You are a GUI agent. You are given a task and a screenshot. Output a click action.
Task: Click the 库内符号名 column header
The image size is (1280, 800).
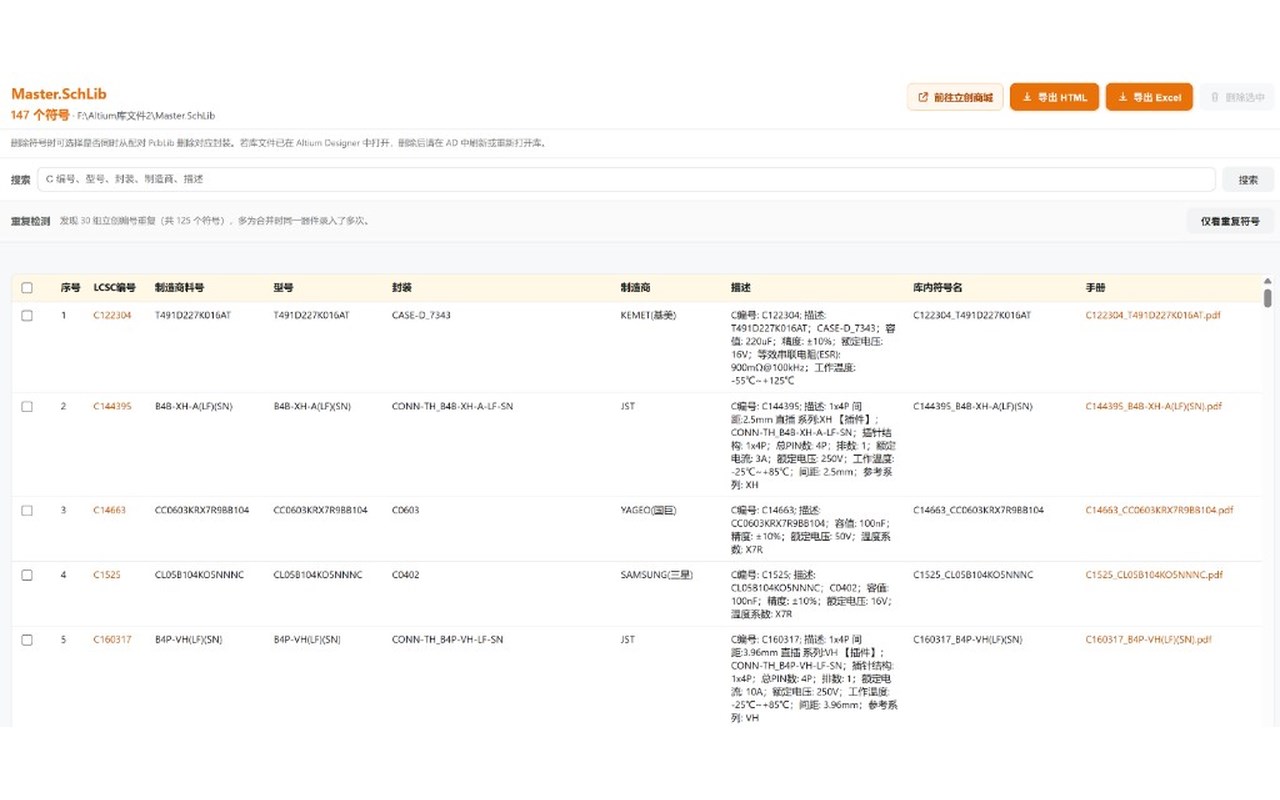coord(938,288)
